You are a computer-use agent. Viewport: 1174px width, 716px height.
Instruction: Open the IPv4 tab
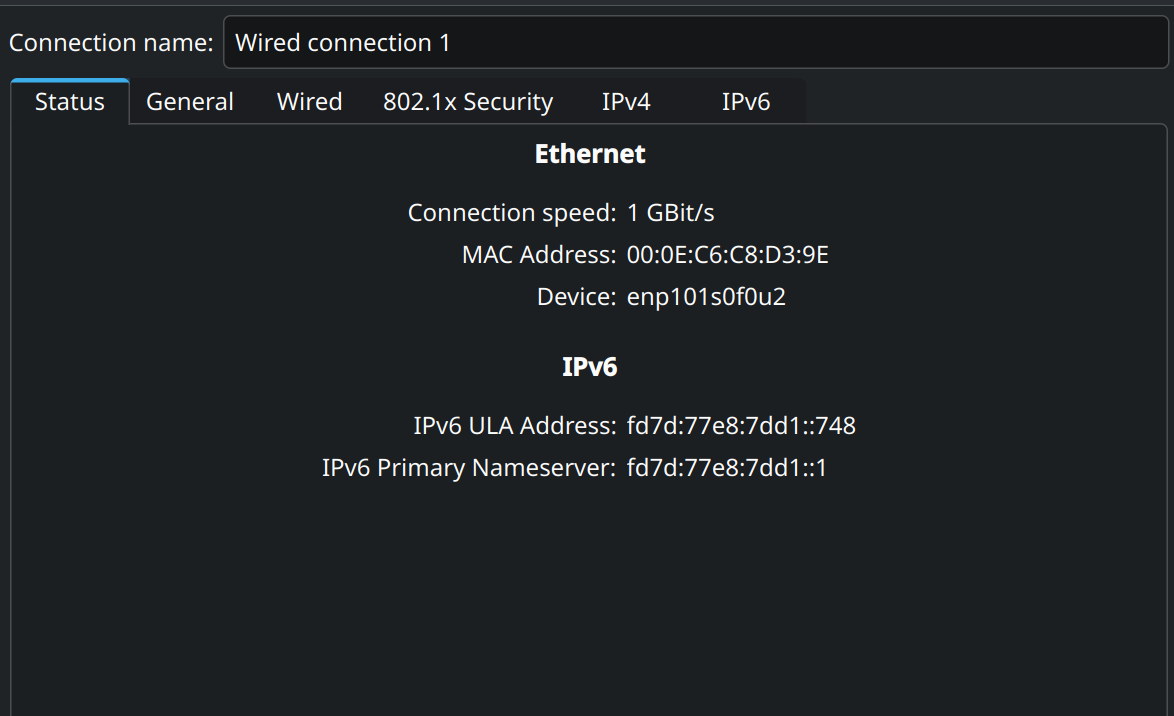(x=626, y=102)
